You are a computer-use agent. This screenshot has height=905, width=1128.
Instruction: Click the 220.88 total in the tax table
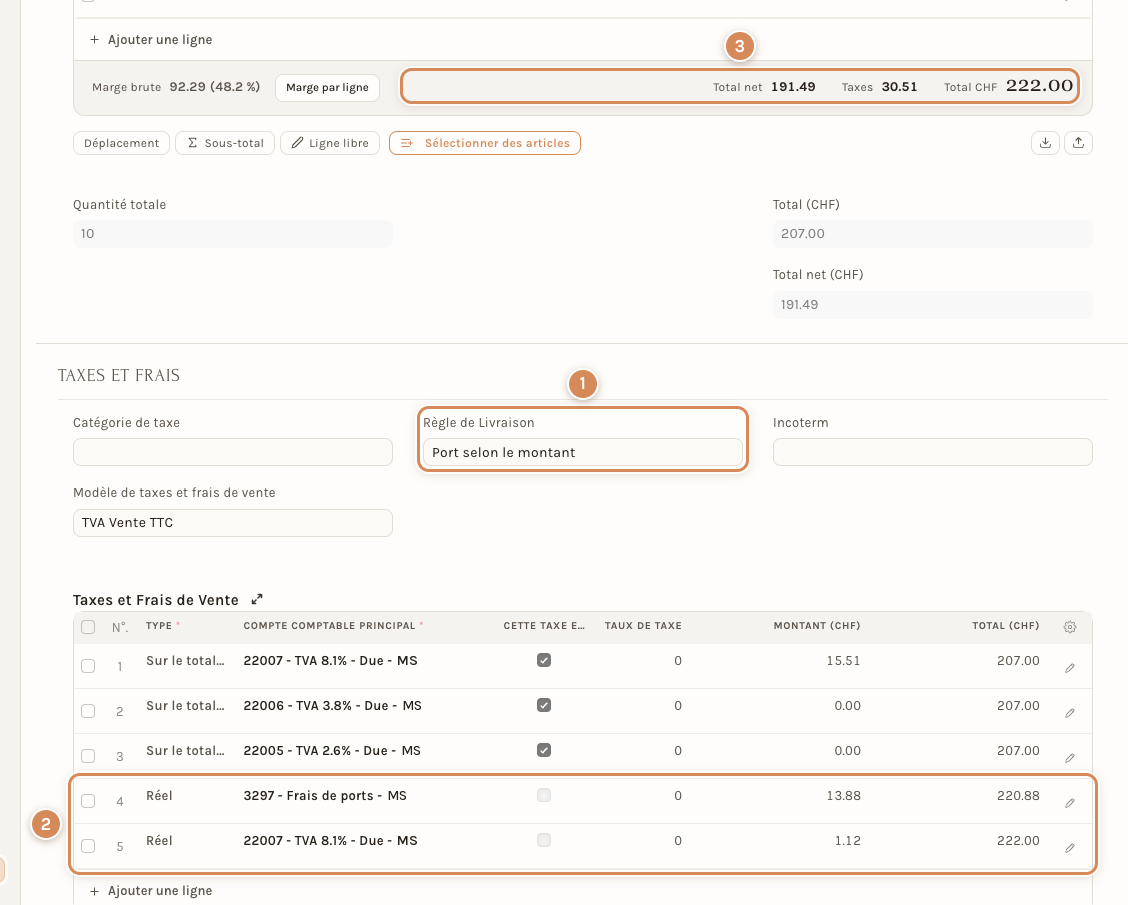coord(1018,796)
